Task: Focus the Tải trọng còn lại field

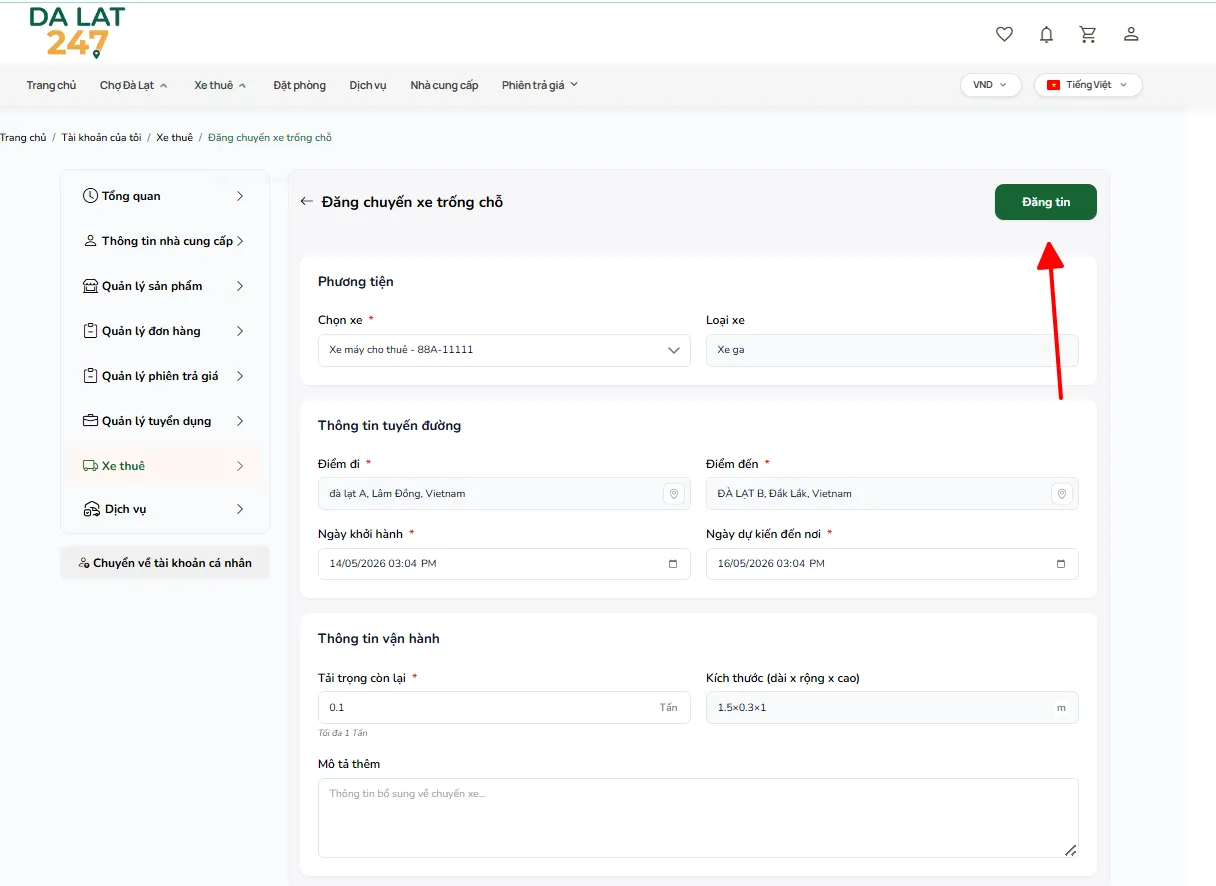Action: (504, 707)
